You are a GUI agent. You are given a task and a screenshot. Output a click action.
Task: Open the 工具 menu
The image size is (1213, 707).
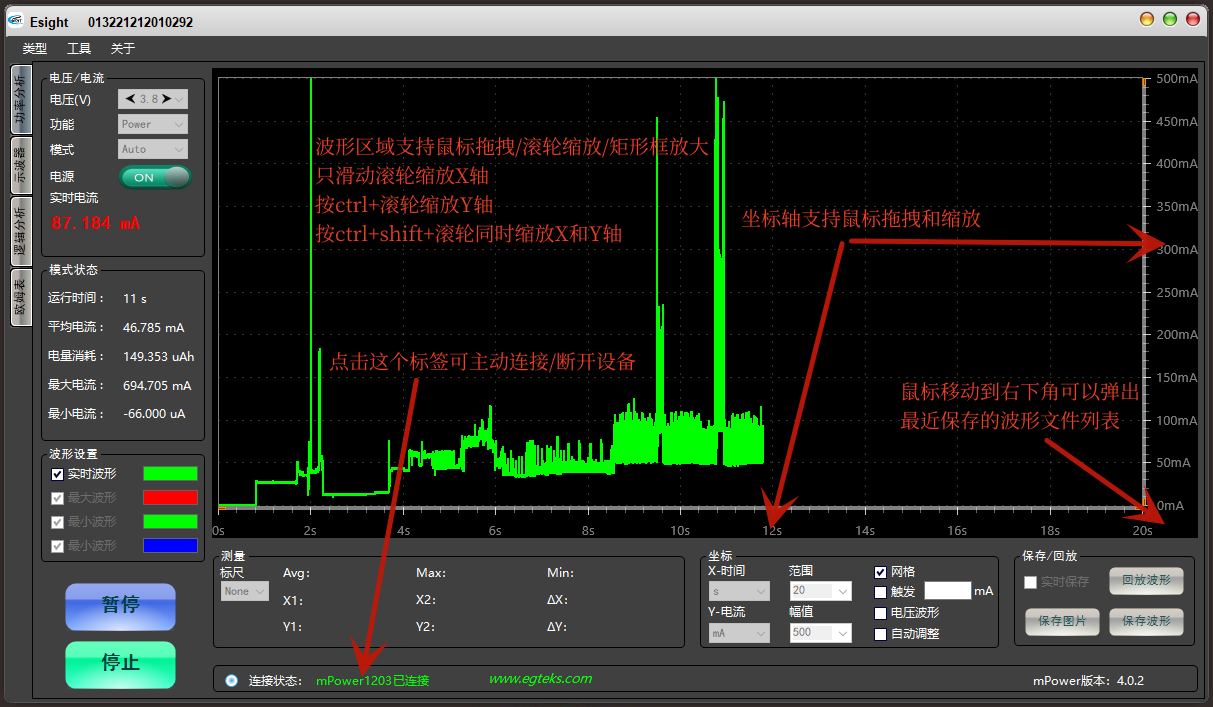click(79, 48)
